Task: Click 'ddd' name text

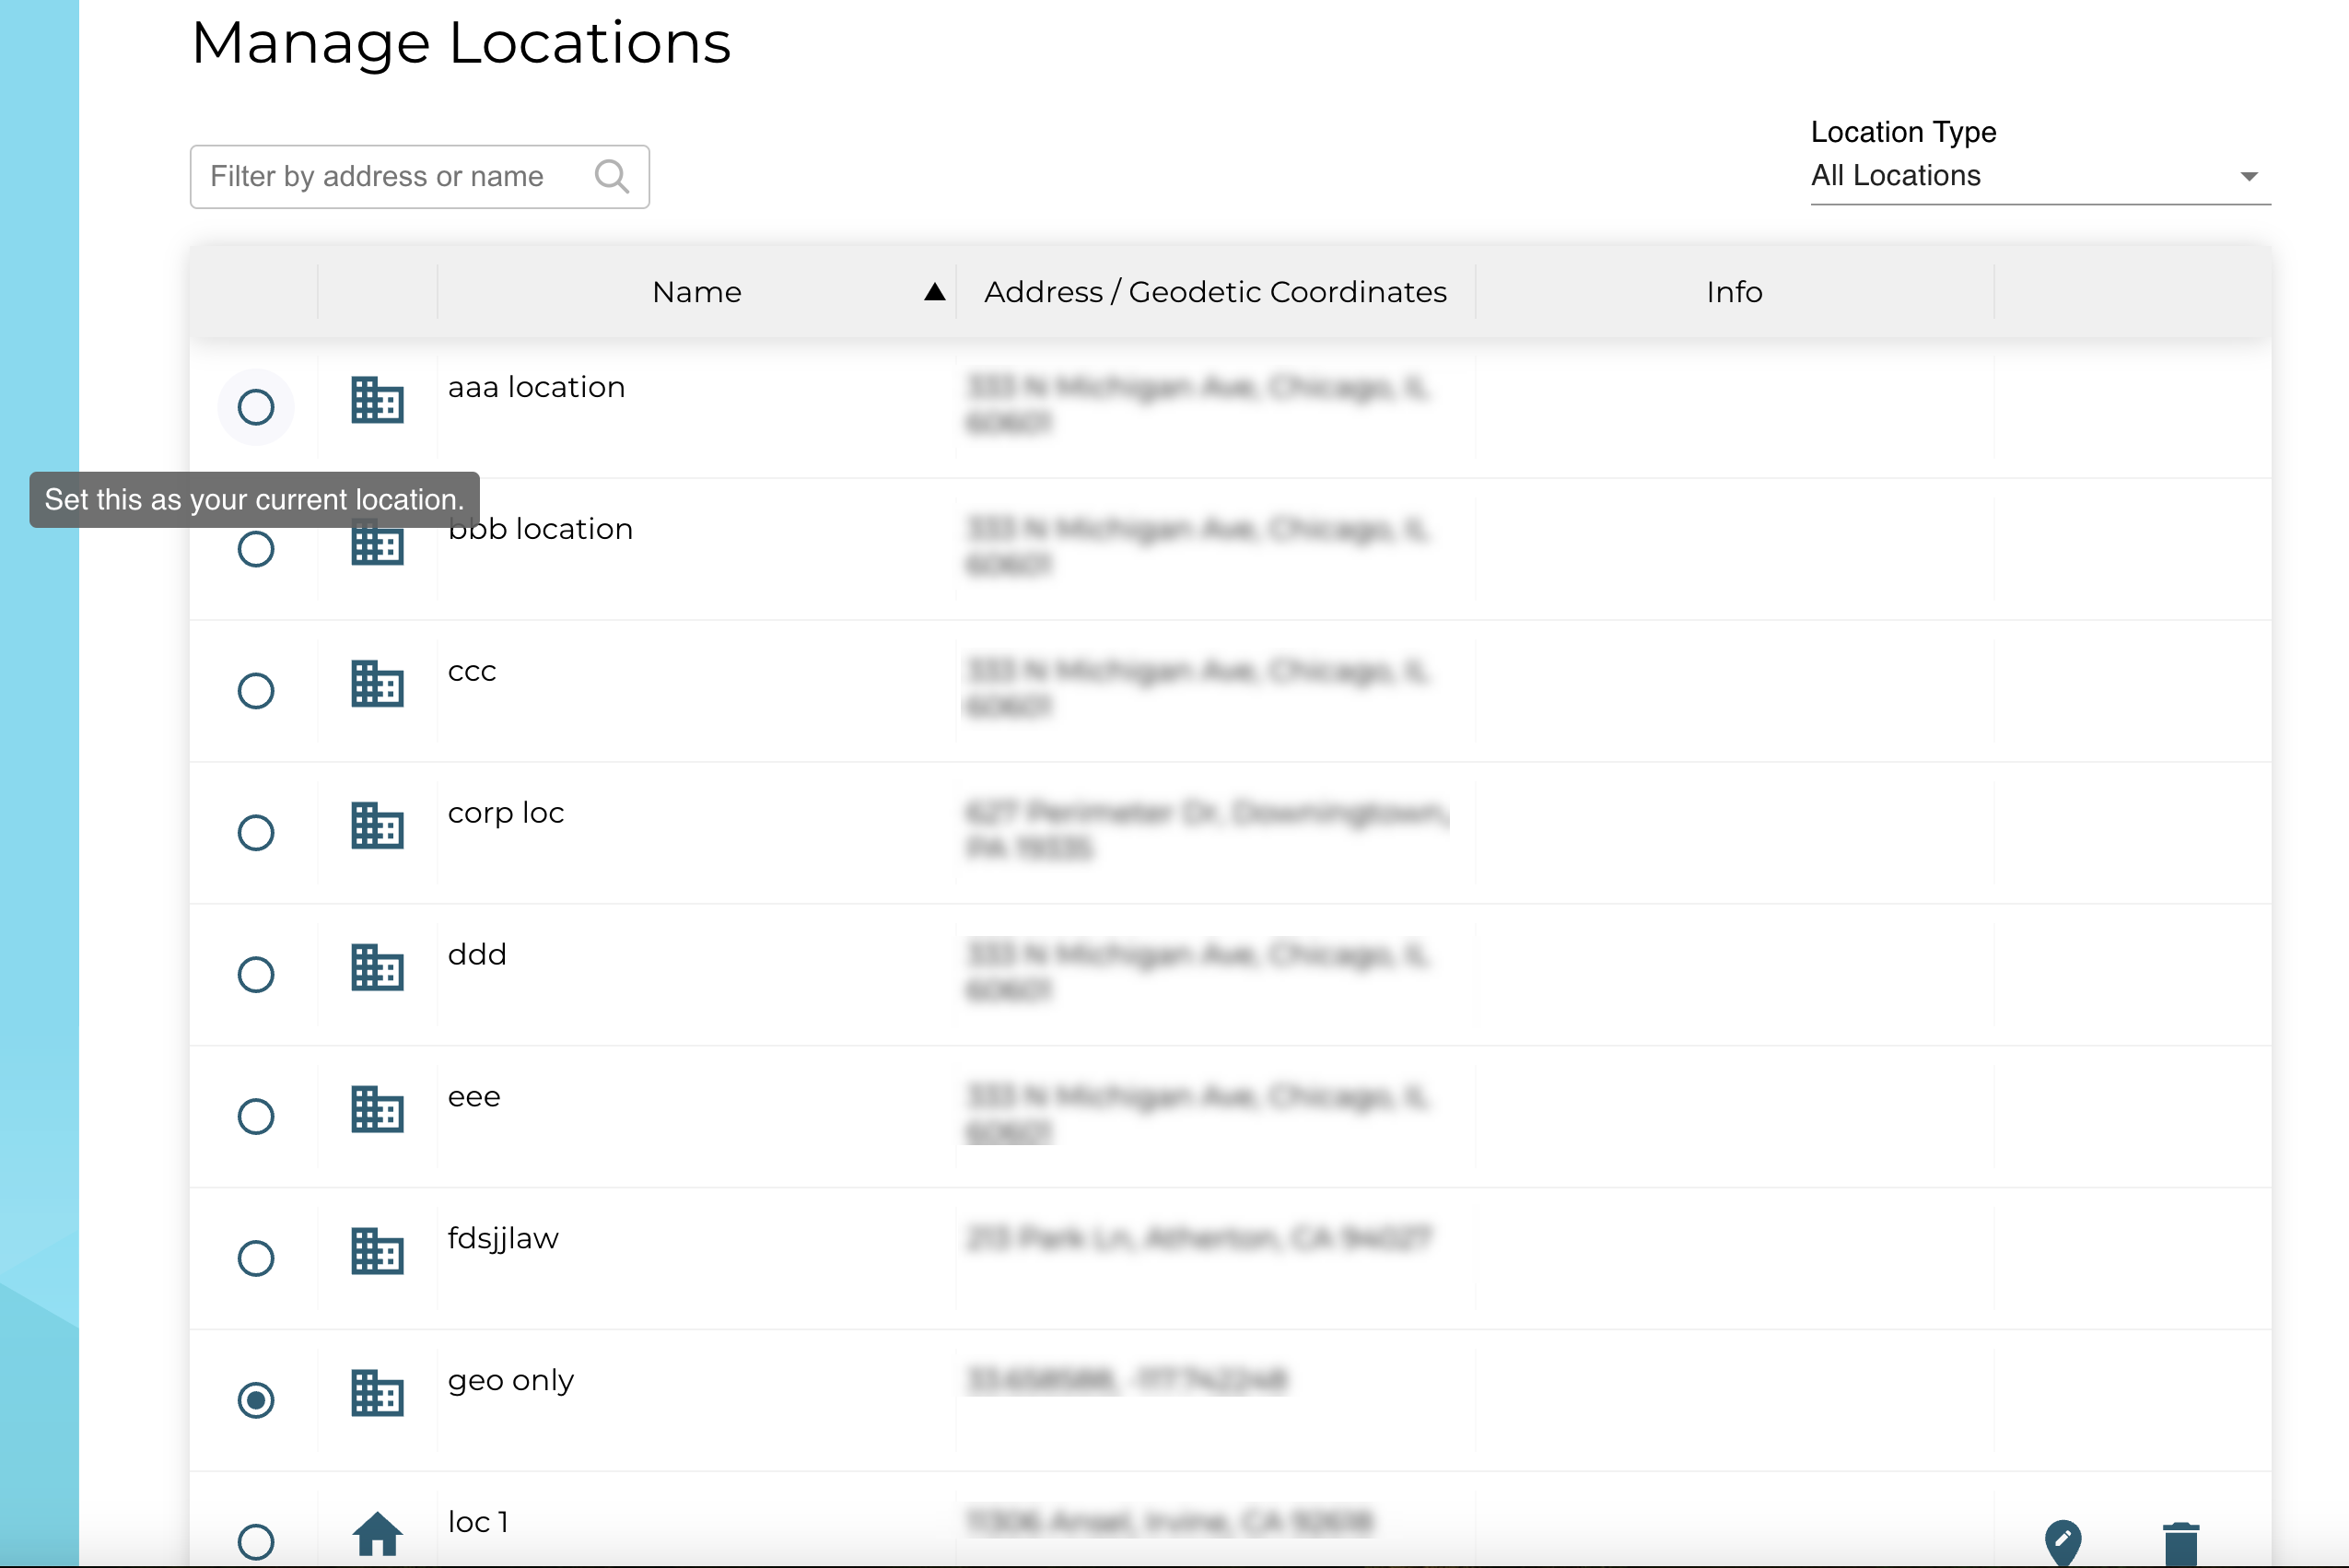Action: tap(477, 955)
